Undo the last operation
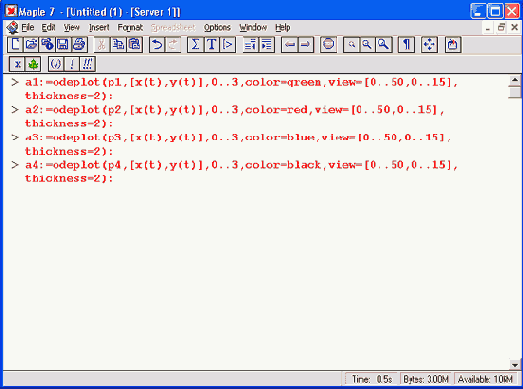 [157, 44]
